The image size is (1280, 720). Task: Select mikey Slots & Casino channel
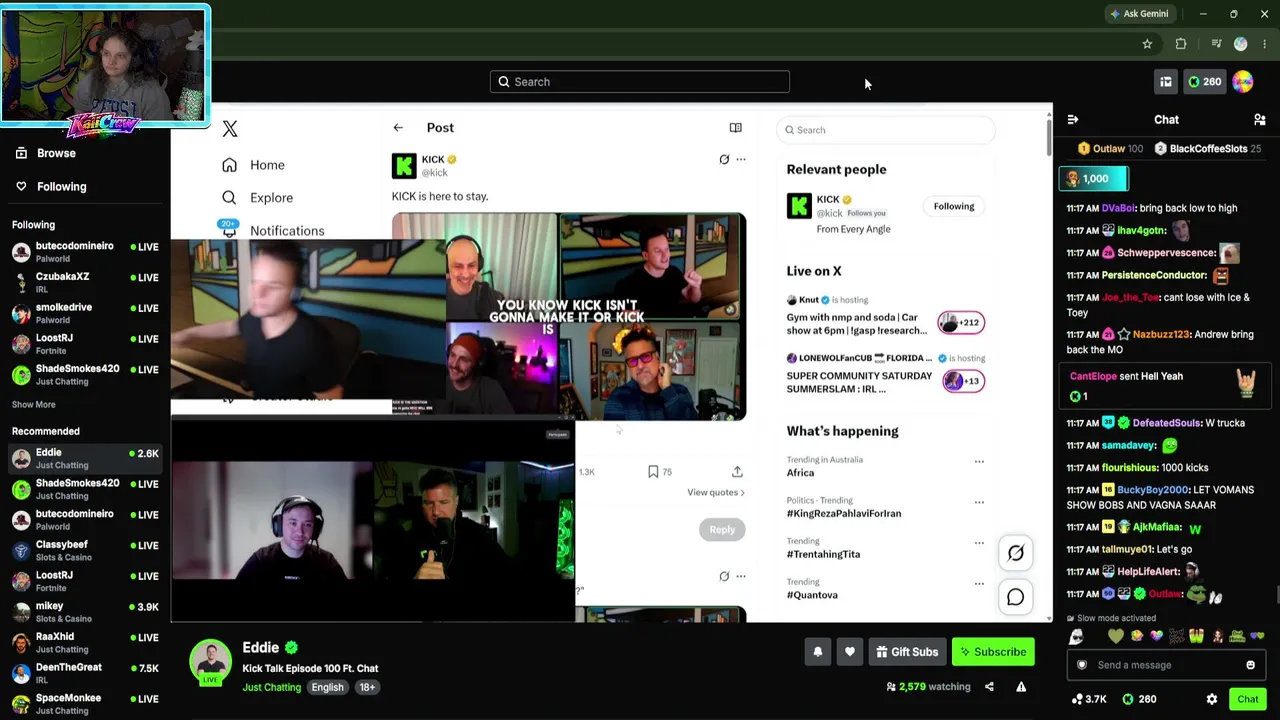tap(85, 612)
